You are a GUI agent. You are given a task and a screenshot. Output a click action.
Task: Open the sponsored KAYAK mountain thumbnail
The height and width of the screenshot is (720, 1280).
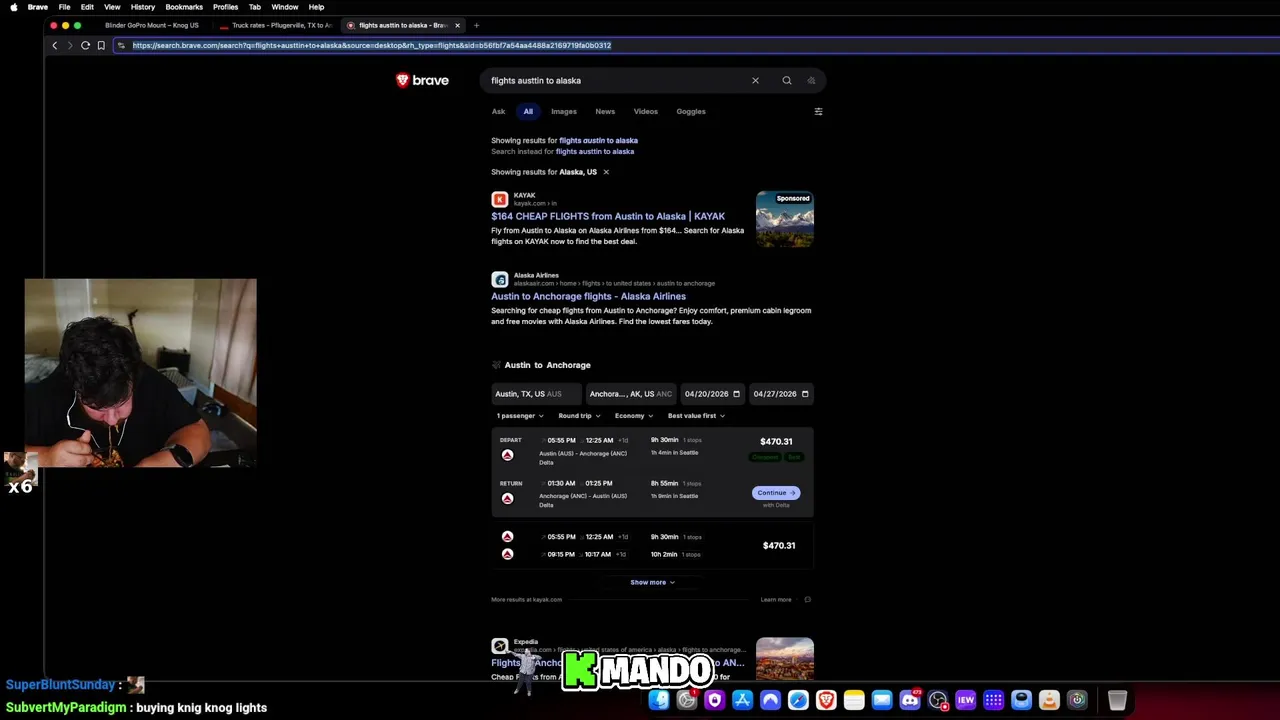click(785, 219)
